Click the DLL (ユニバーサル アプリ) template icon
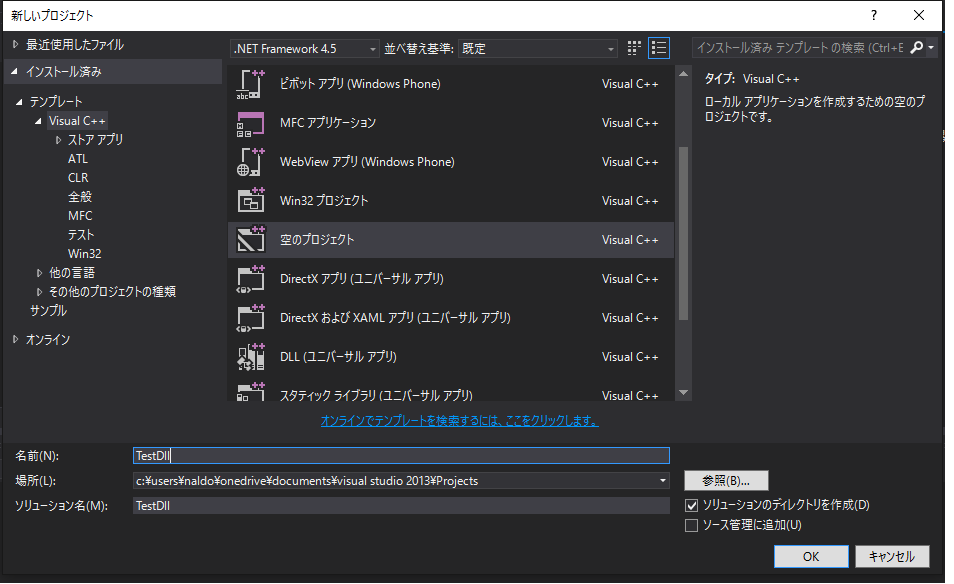954x584 pixels. click(x=251, y=356)
